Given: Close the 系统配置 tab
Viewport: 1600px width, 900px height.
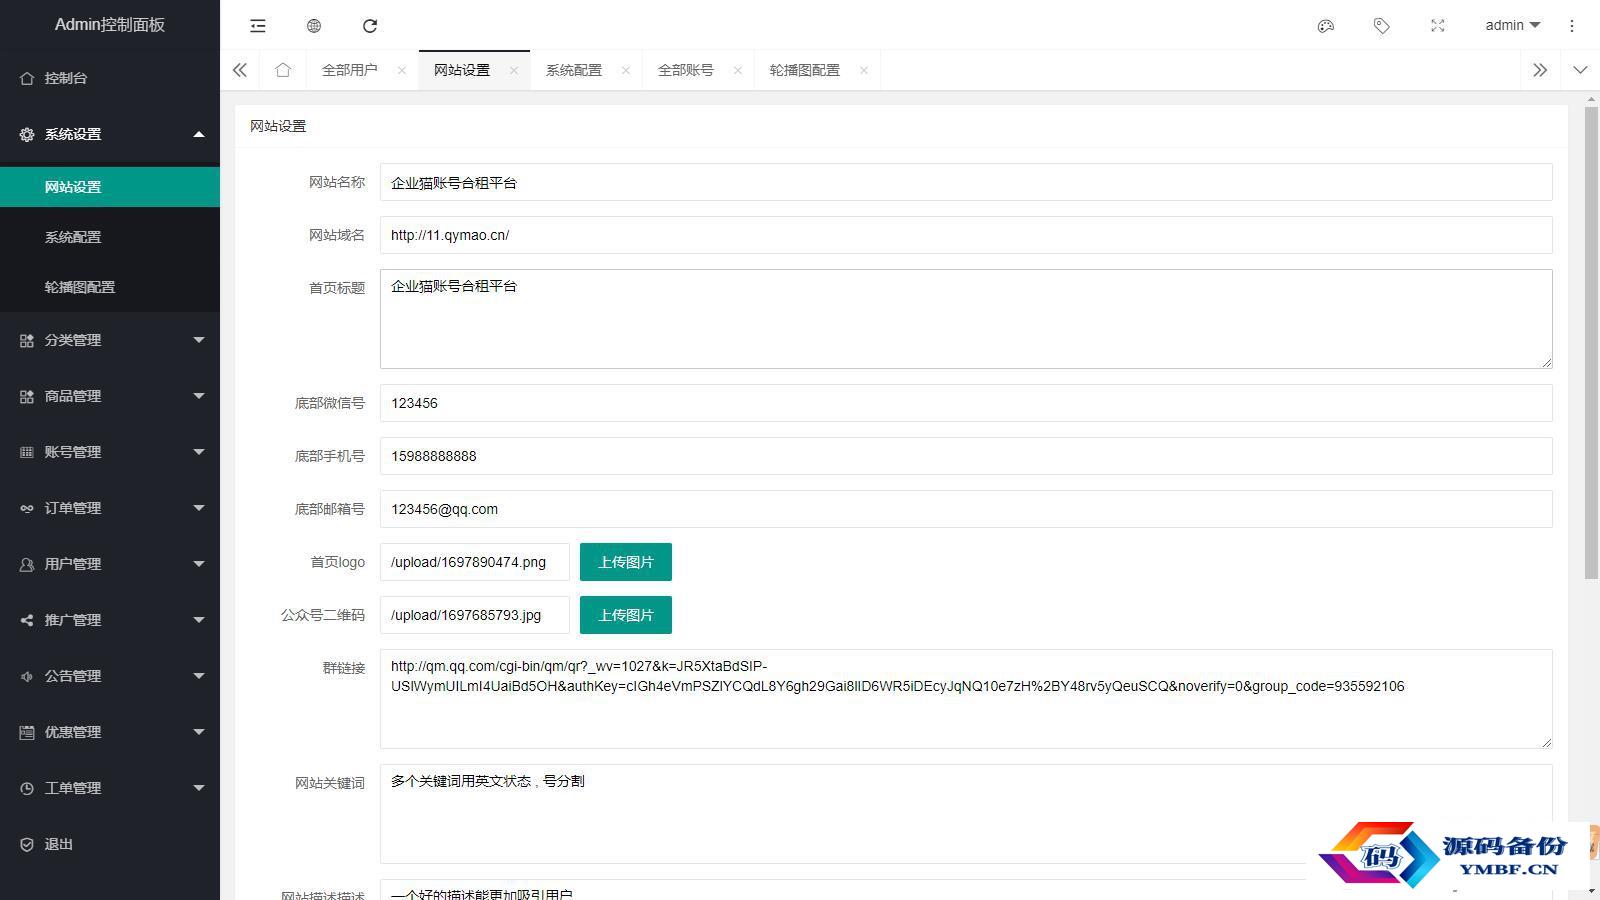Looking at the screenshot, I should [x=626, y=70].
